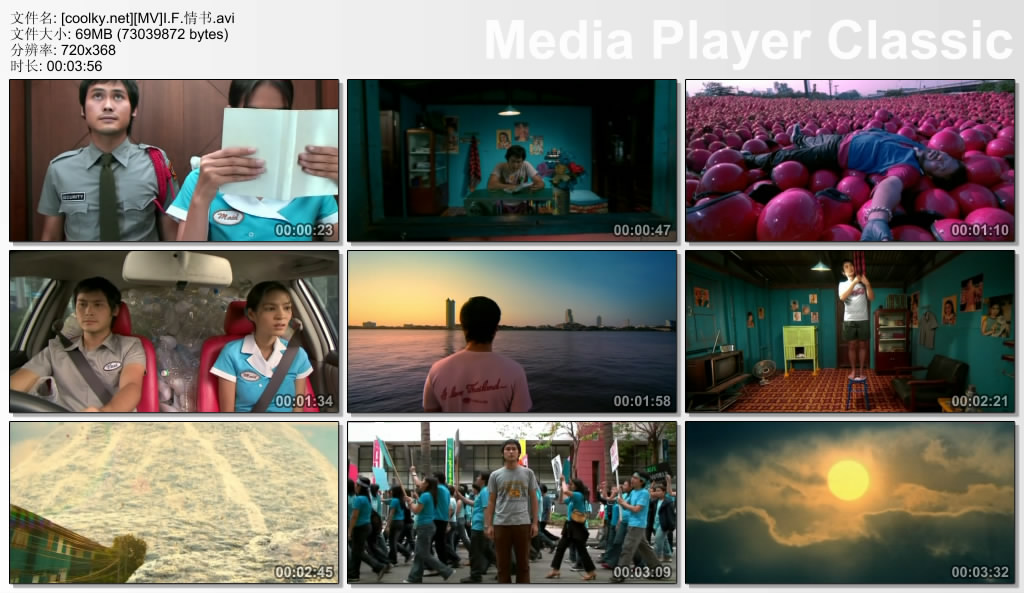Open the sea boat thumbnail at 00:02:45
Screen dimensions: 1024x593
click(x=174, y=503)
